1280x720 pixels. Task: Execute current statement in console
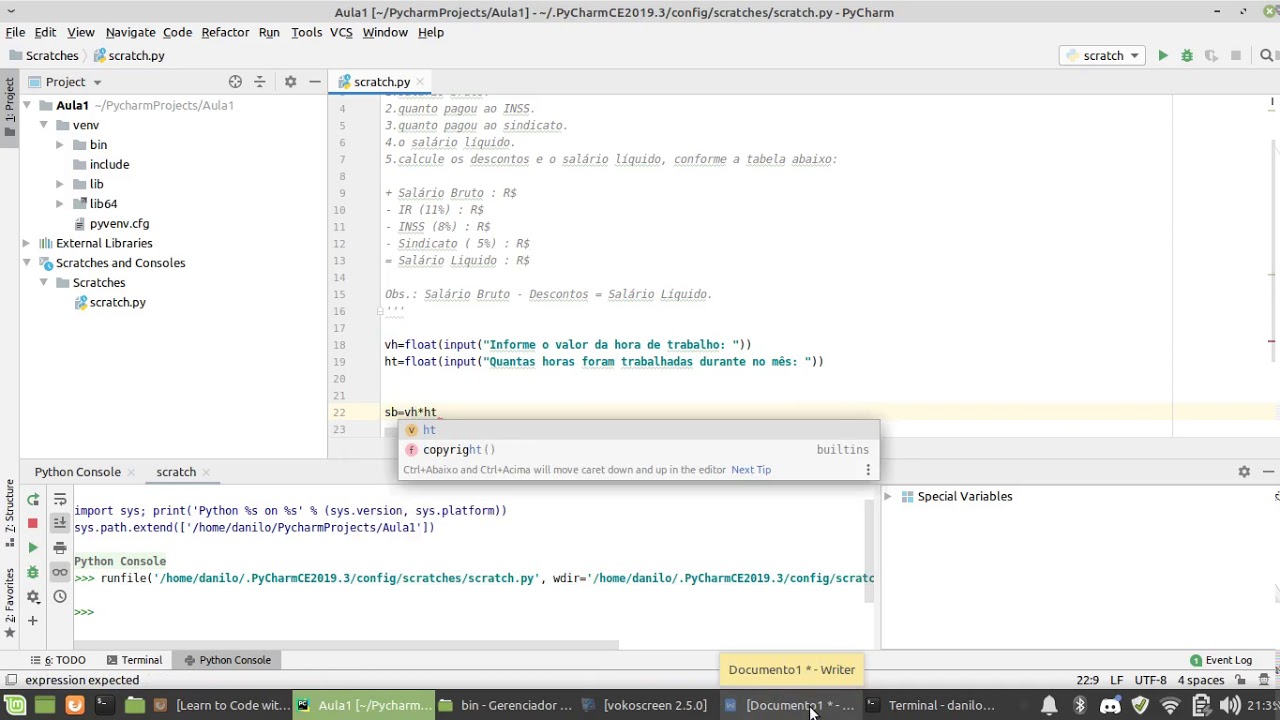pos(33,548)
